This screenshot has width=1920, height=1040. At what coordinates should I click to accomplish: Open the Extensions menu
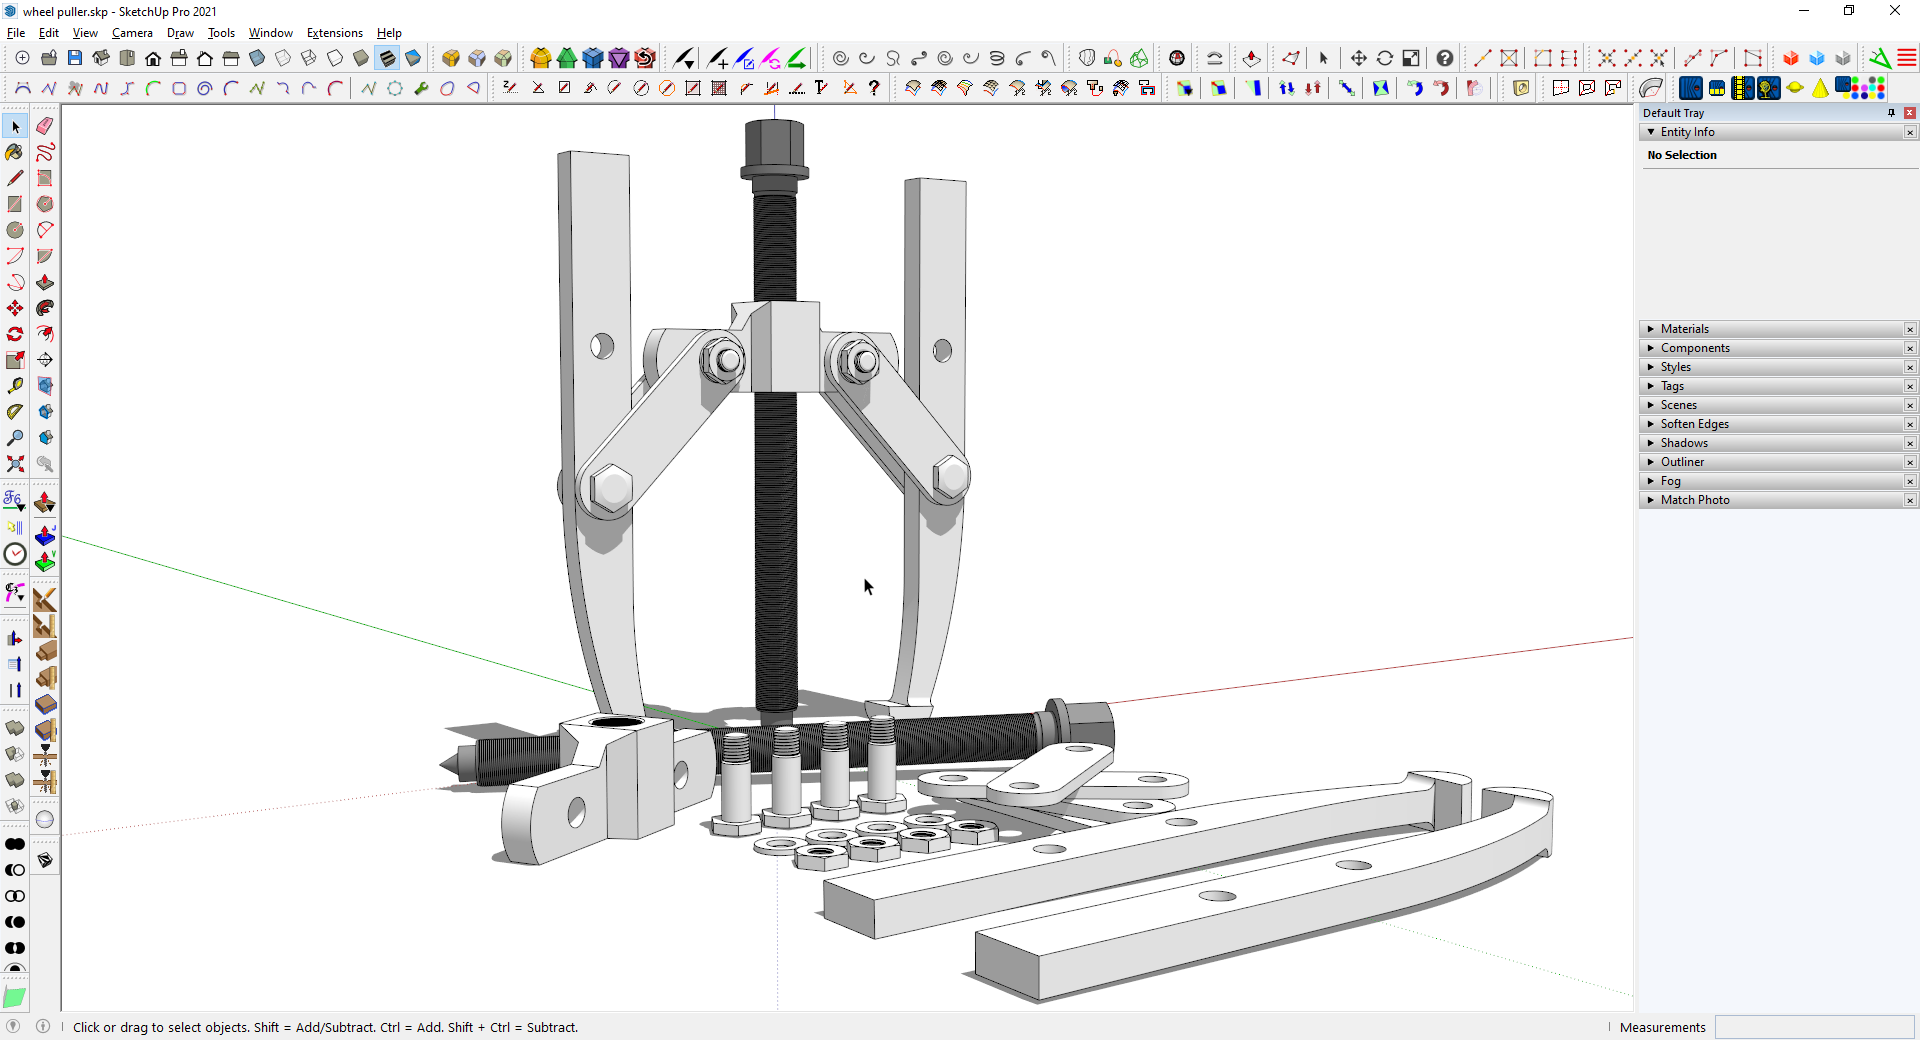click(335, 33)
